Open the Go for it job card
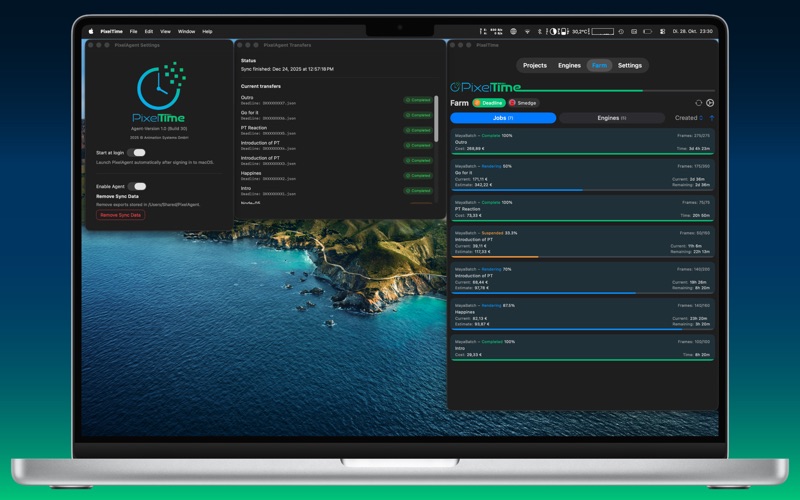800x500 pixels. click(582, 176)
